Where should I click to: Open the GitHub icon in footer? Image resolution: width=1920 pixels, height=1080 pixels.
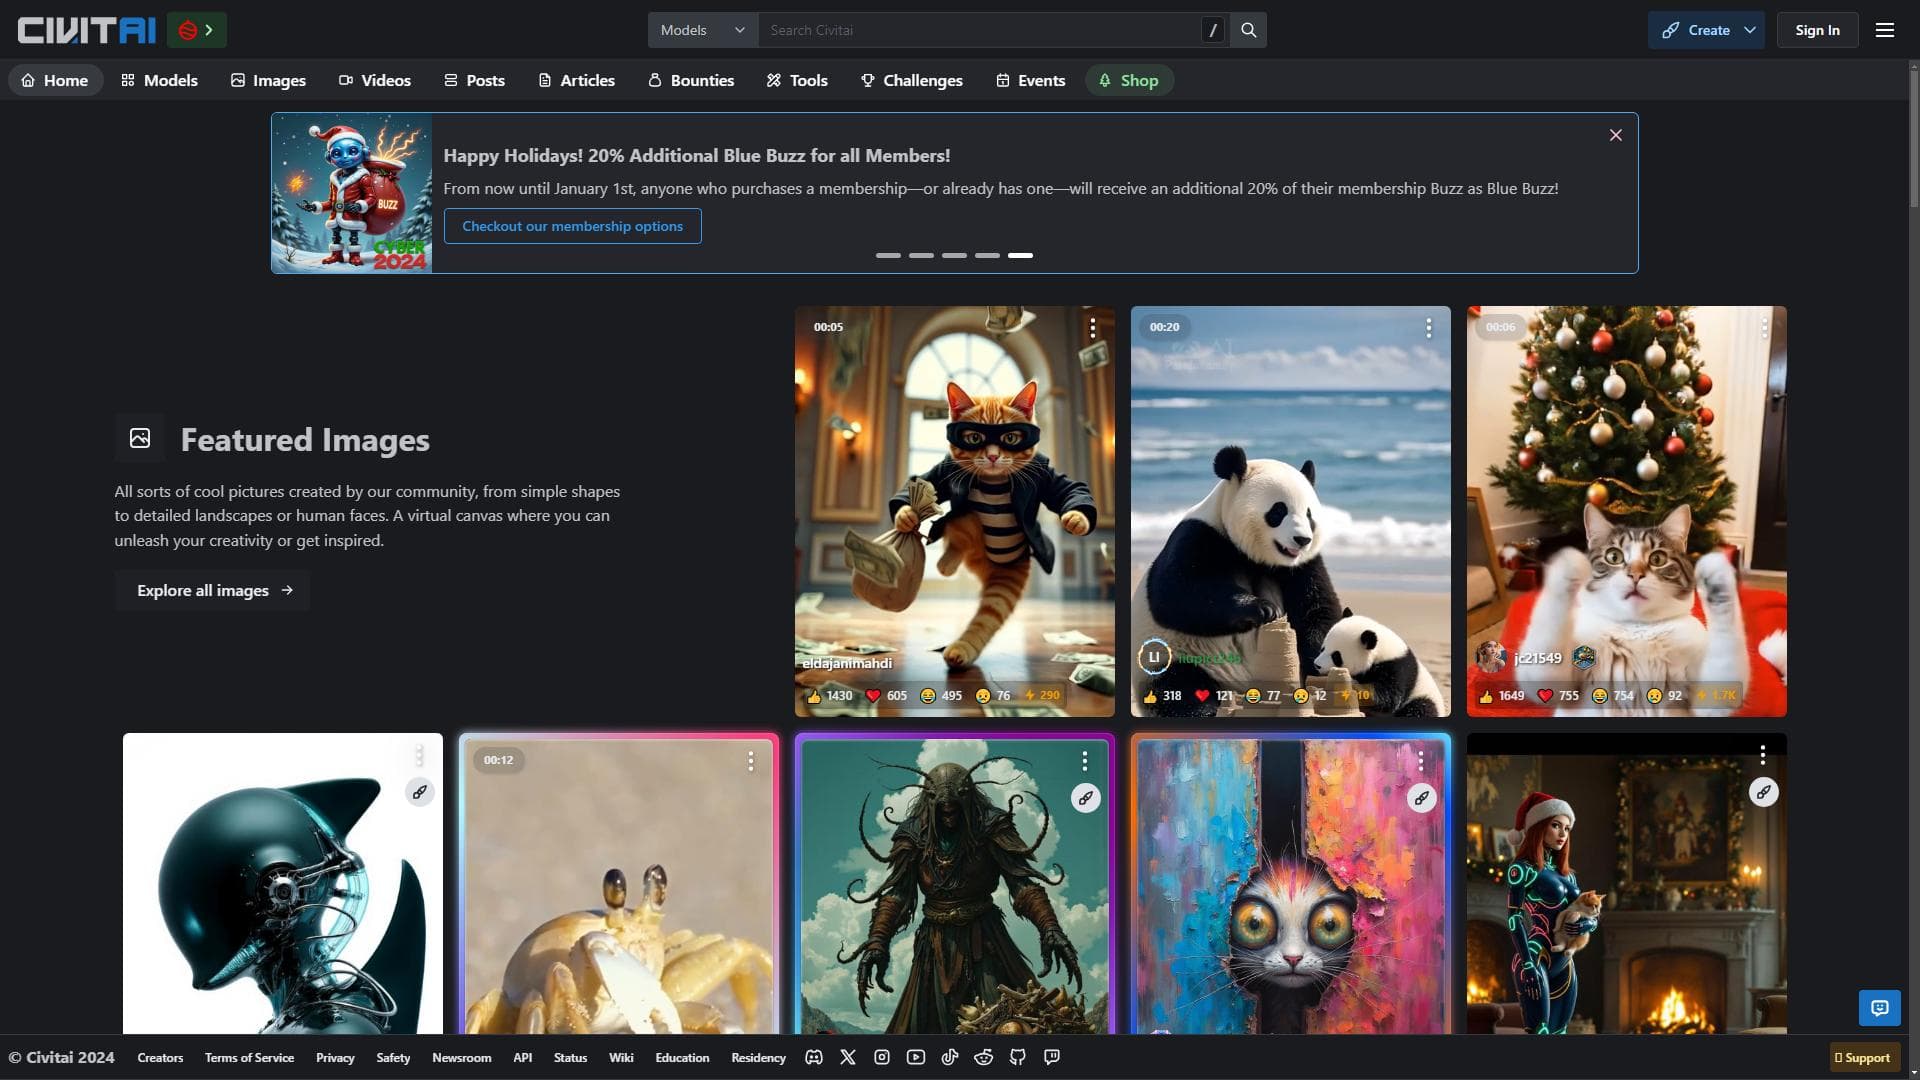click(x=1018, y=1057)
